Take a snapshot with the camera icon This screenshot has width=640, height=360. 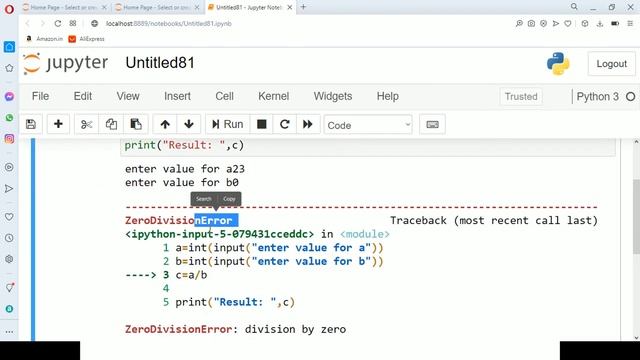tap(531, 24)
